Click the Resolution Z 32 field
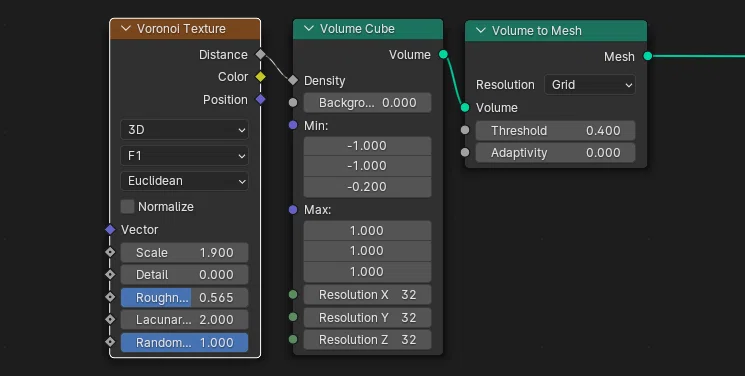This screenshot has width=745, height=376. click(x=367, y=340)
